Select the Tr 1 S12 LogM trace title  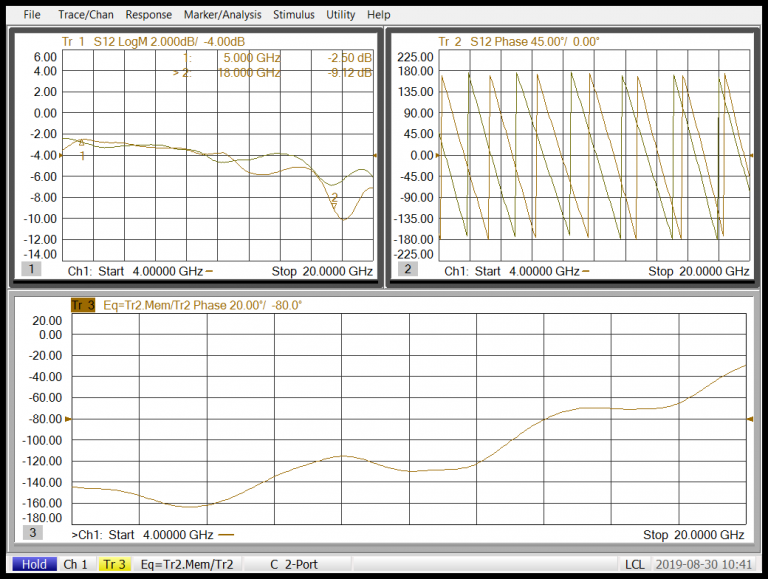[x=153, y=42]
